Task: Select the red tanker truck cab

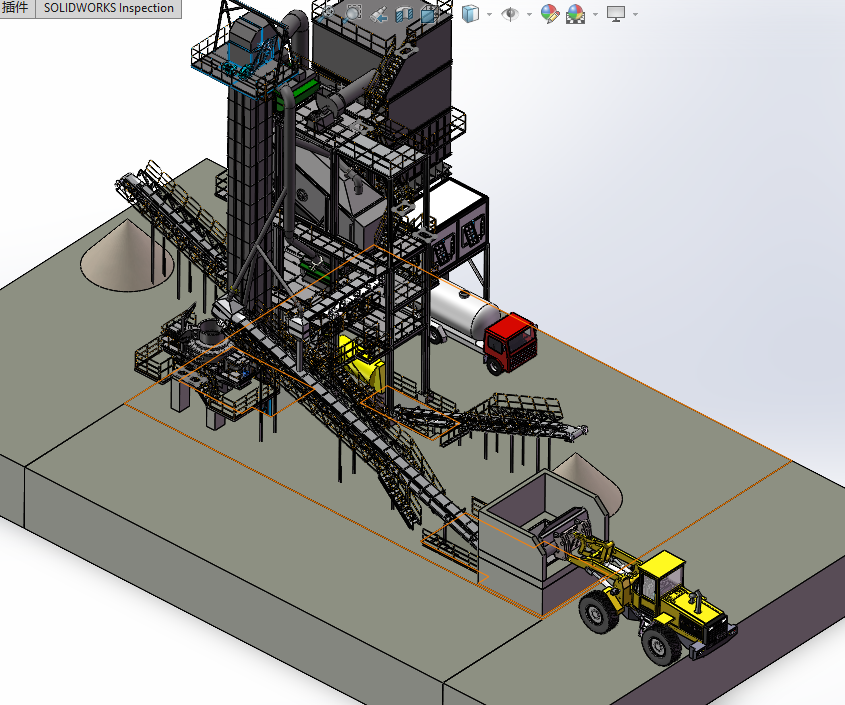Action: tap(510, 341)
